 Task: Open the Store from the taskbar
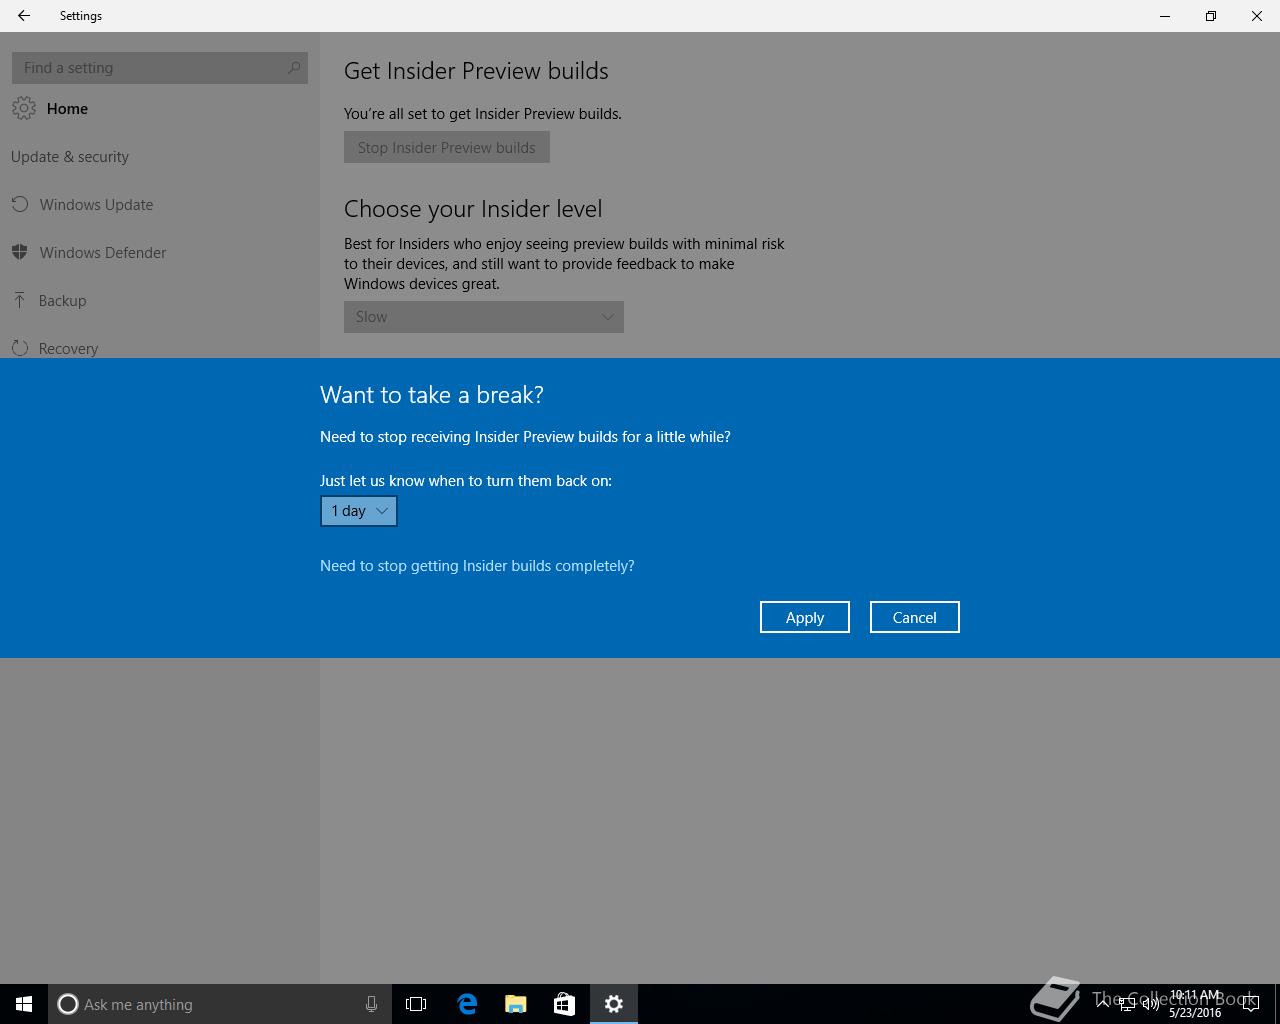(564, 1004)
